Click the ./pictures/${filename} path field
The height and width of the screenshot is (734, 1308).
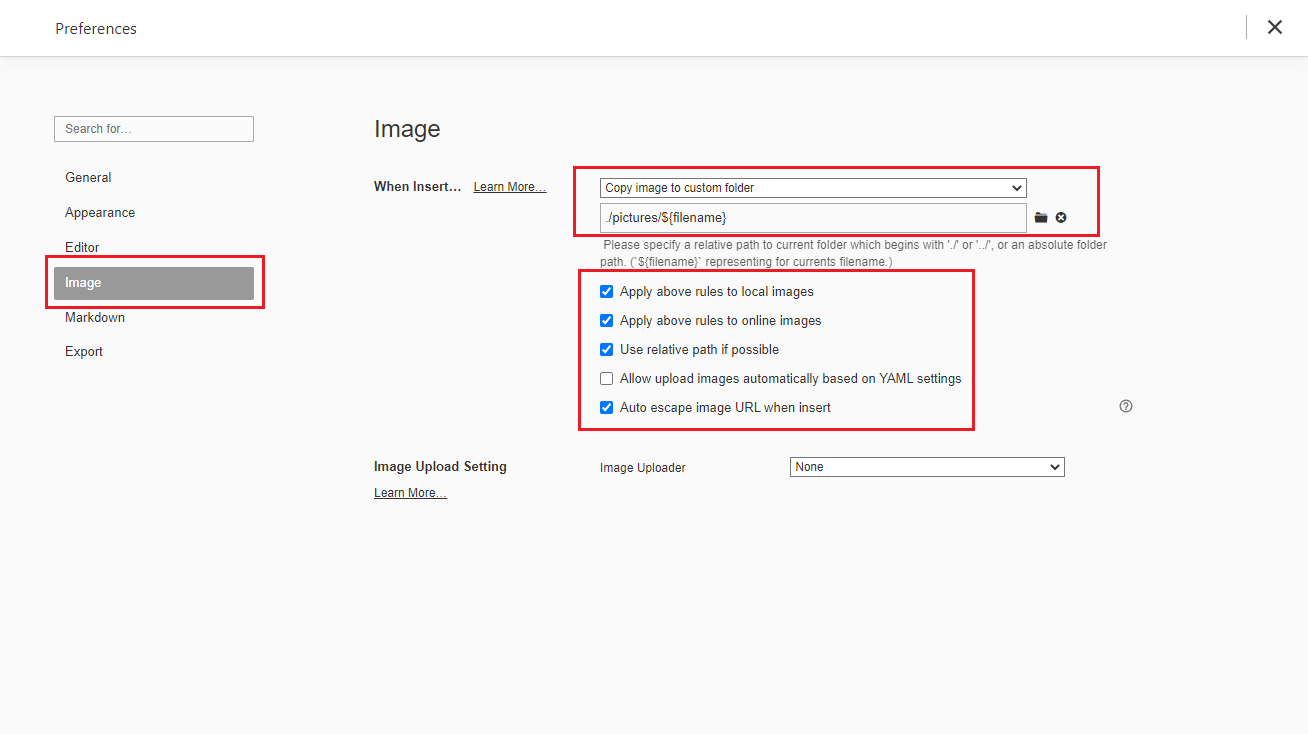813,217
